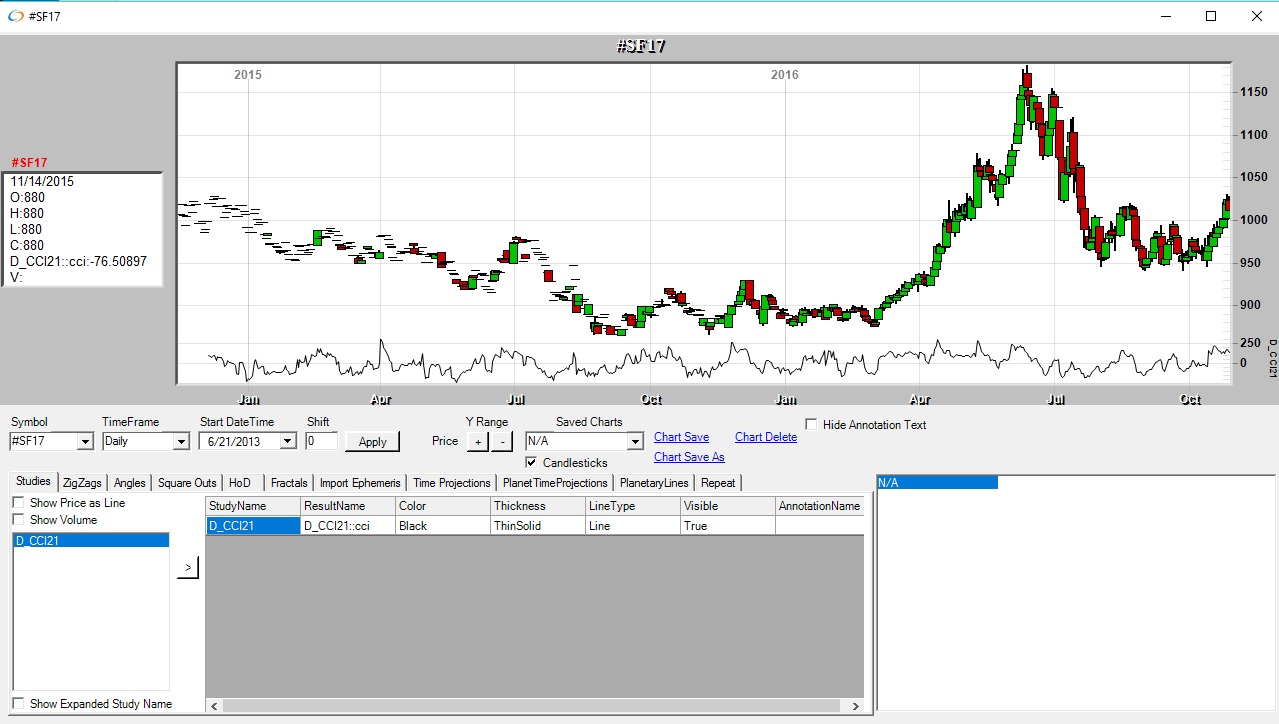Viewport: 1279px width, 724px height.
Task: Enable Show Price as Line checkbox
Action: click(18, 503)
